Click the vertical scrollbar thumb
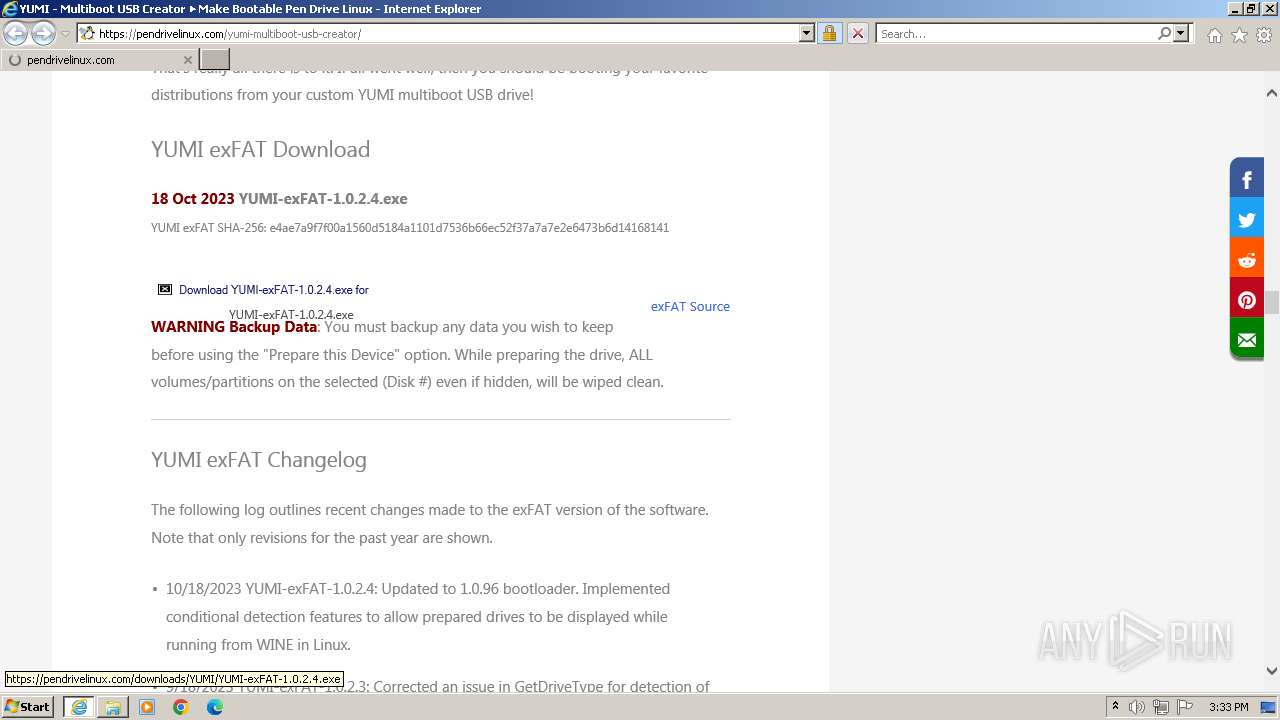Image resolution: width=1280 pixels, height=720 pixels. pos(1271,303)
